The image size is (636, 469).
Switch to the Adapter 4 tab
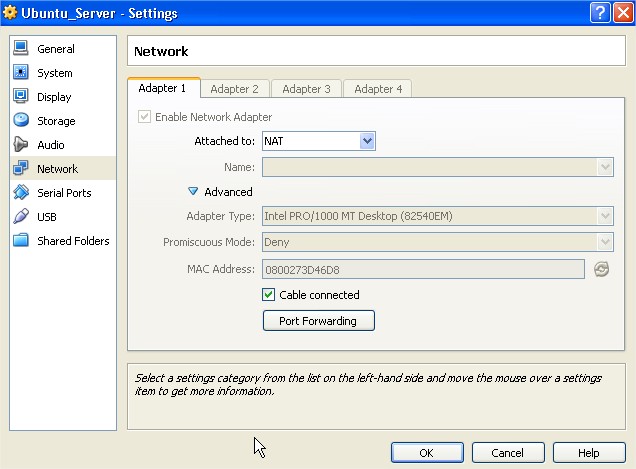378,89
